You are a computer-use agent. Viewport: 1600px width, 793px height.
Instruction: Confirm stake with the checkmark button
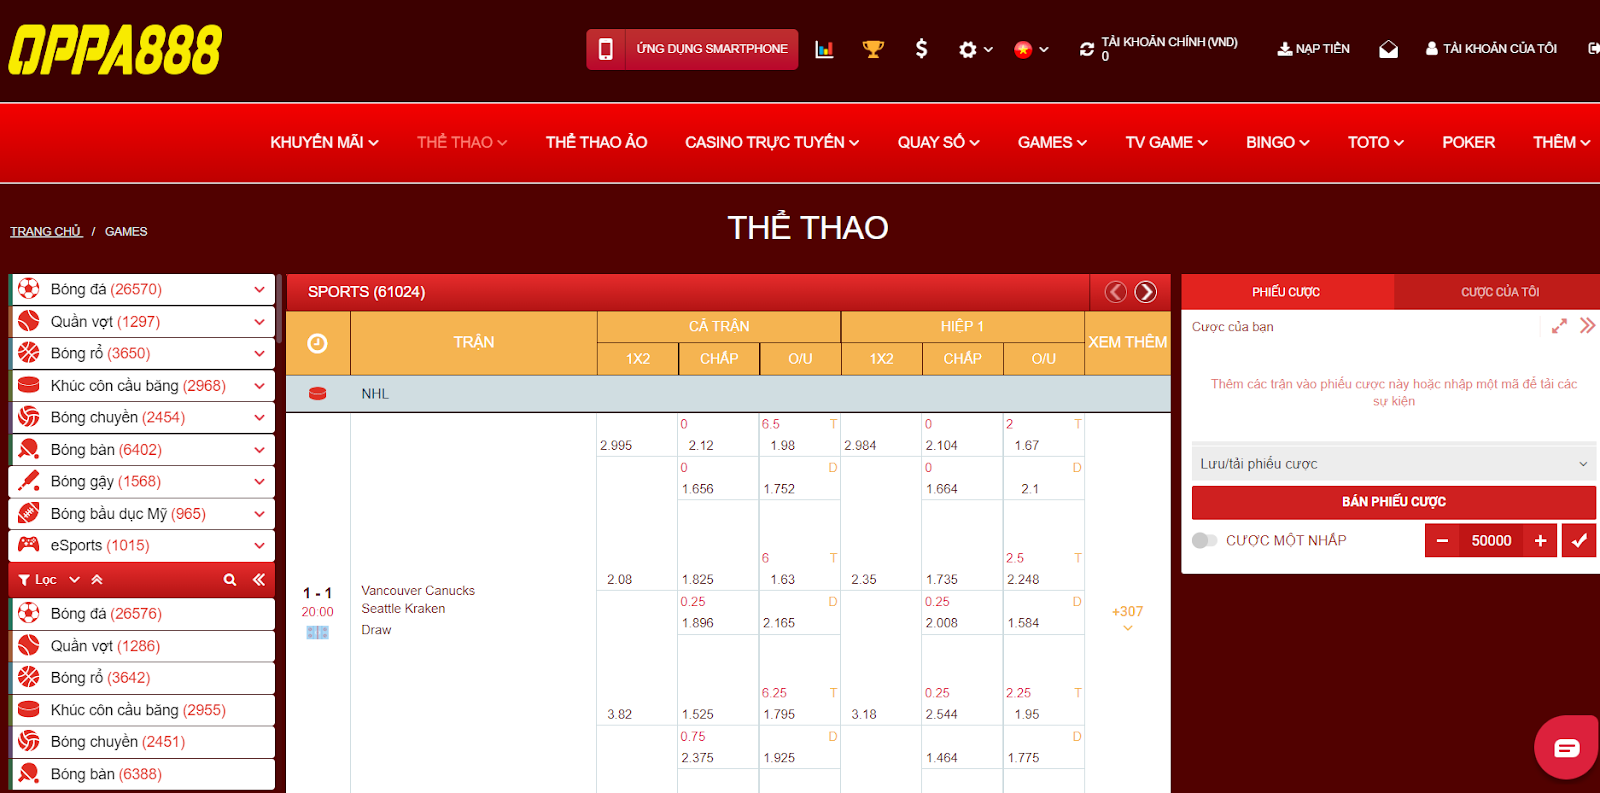click(1579, 541)
